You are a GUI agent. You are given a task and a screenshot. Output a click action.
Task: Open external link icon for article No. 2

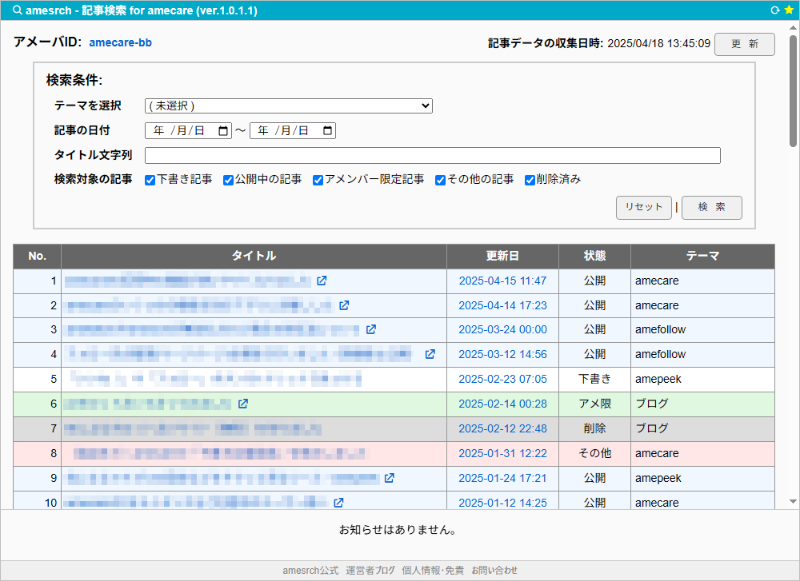pos(344,305)
